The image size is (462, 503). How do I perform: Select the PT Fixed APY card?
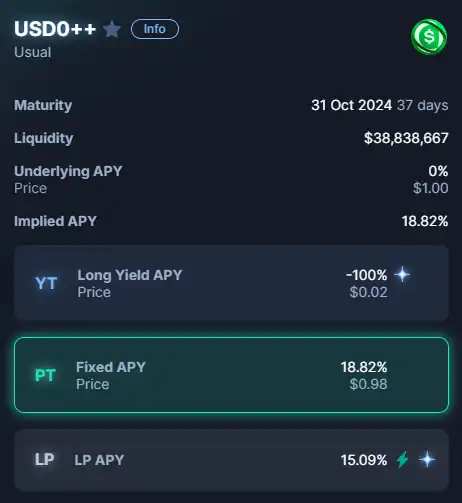click(231, 375)
